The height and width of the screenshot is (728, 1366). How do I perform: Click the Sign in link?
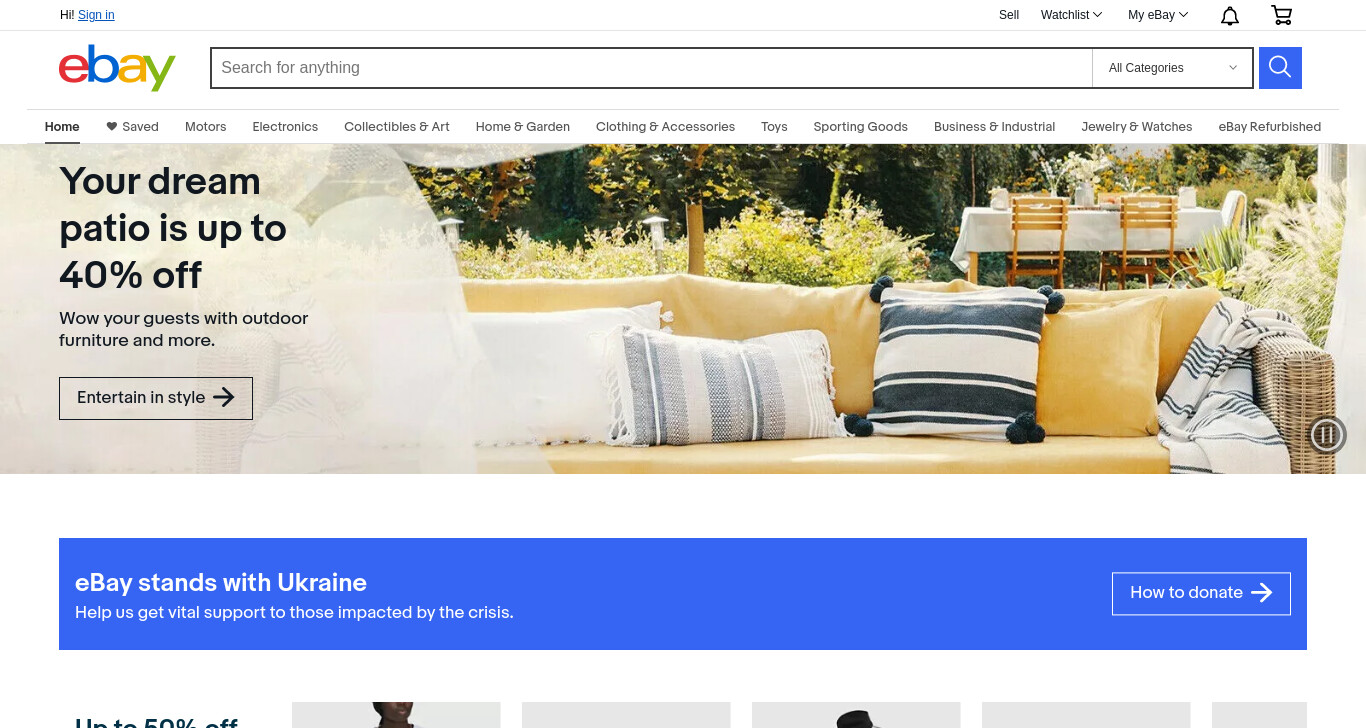point(96,15)
